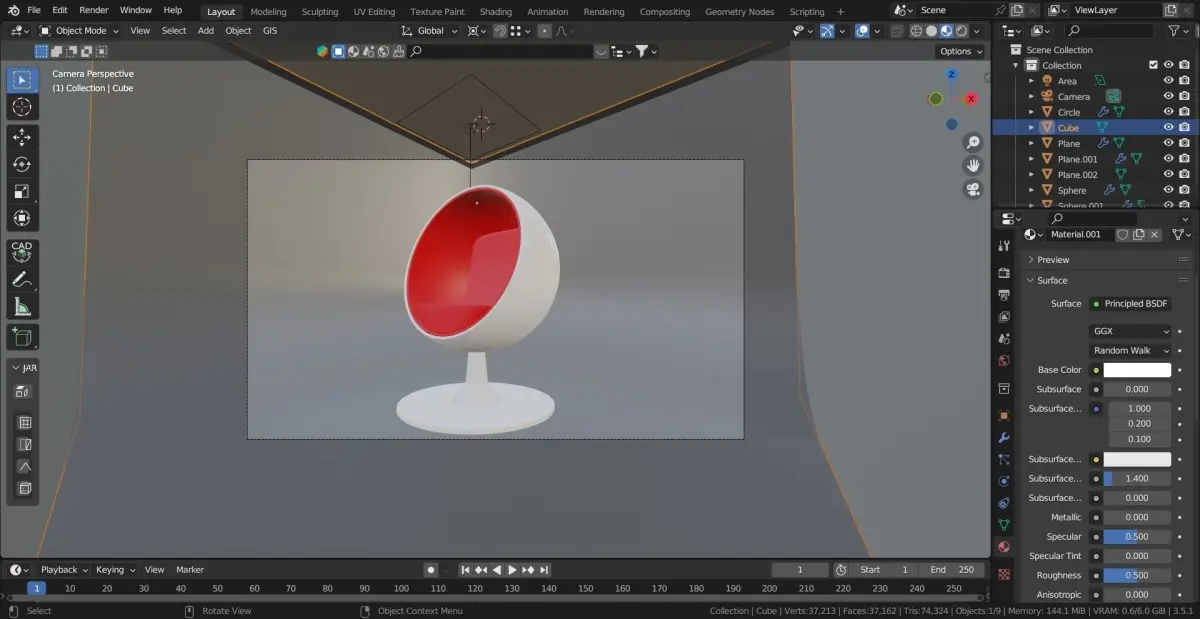Image resolution: width=1200 pixels, height=619 pixels.
Task: Choose the Move tool
Action: coord(22,137)
